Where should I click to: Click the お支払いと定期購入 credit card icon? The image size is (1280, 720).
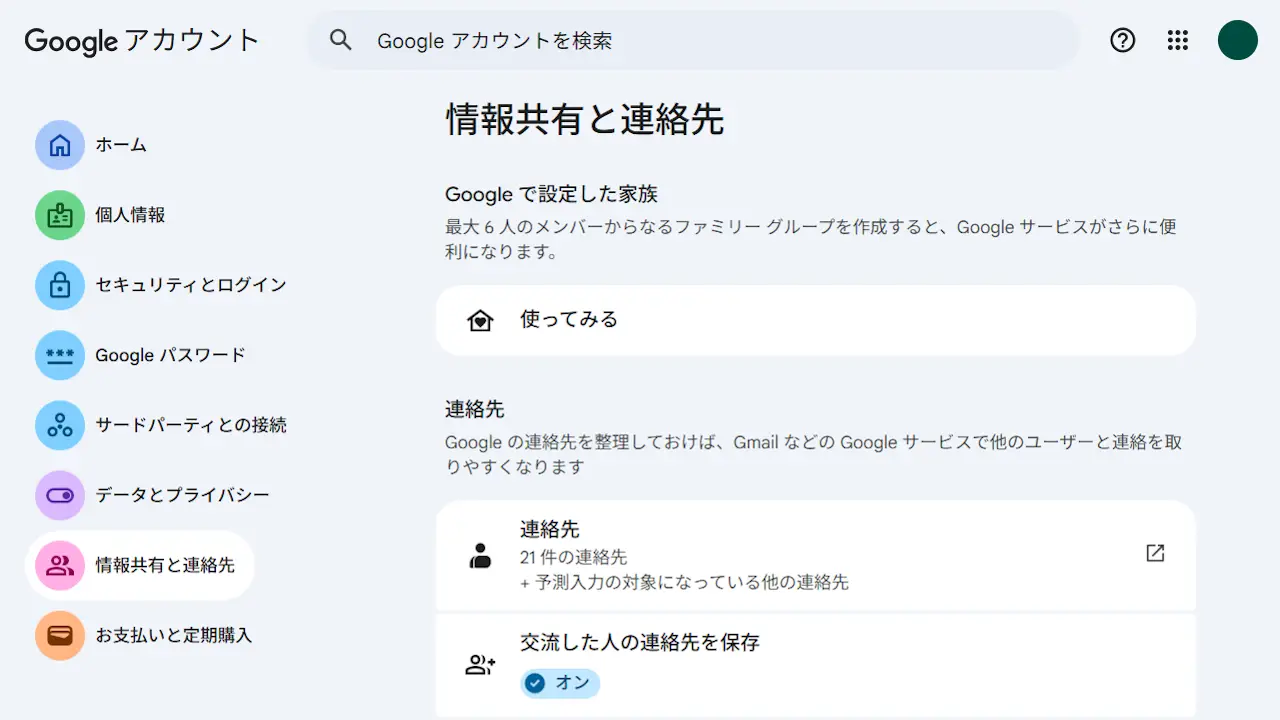[x=60, y=635]
